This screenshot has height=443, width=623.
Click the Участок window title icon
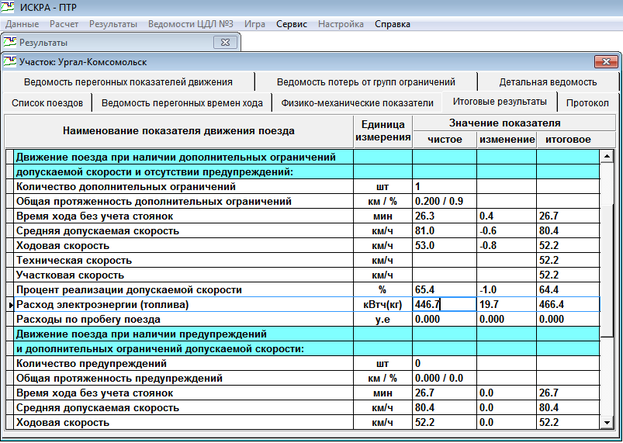12,63
